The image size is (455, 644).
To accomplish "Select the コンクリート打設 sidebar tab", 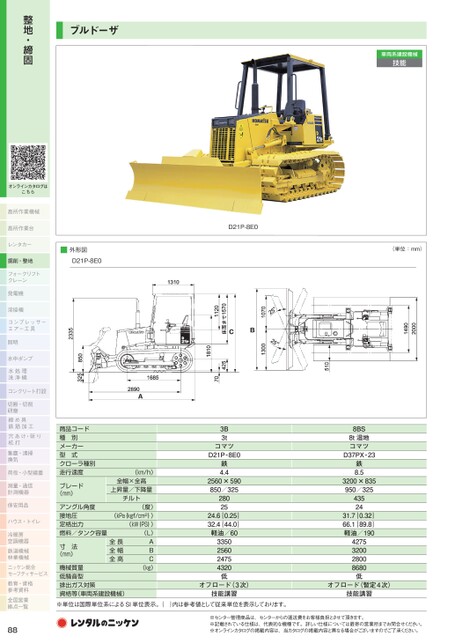I will click(x=25, y=391).
